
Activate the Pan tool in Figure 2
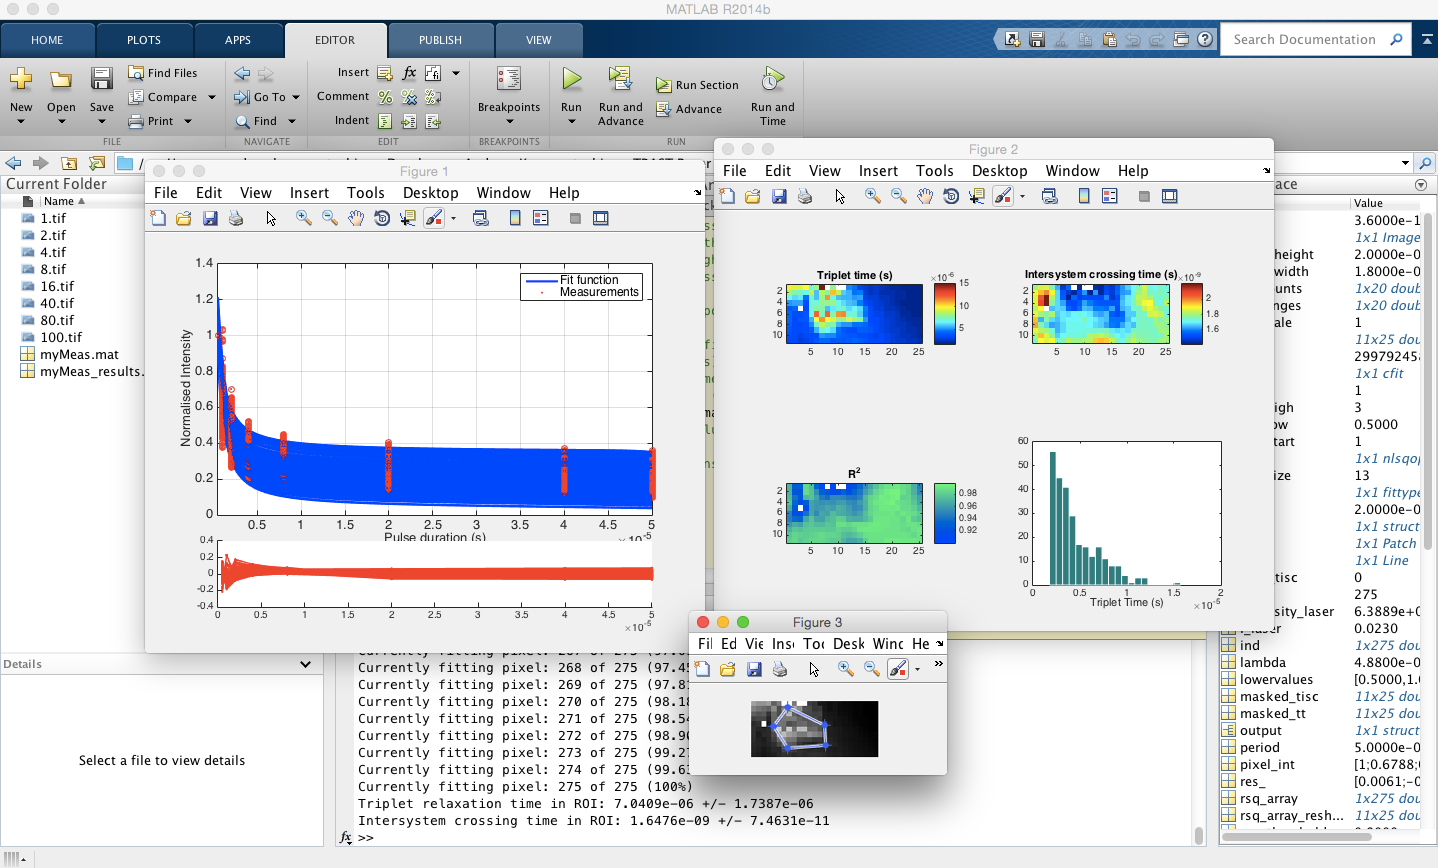click(926, 196)
